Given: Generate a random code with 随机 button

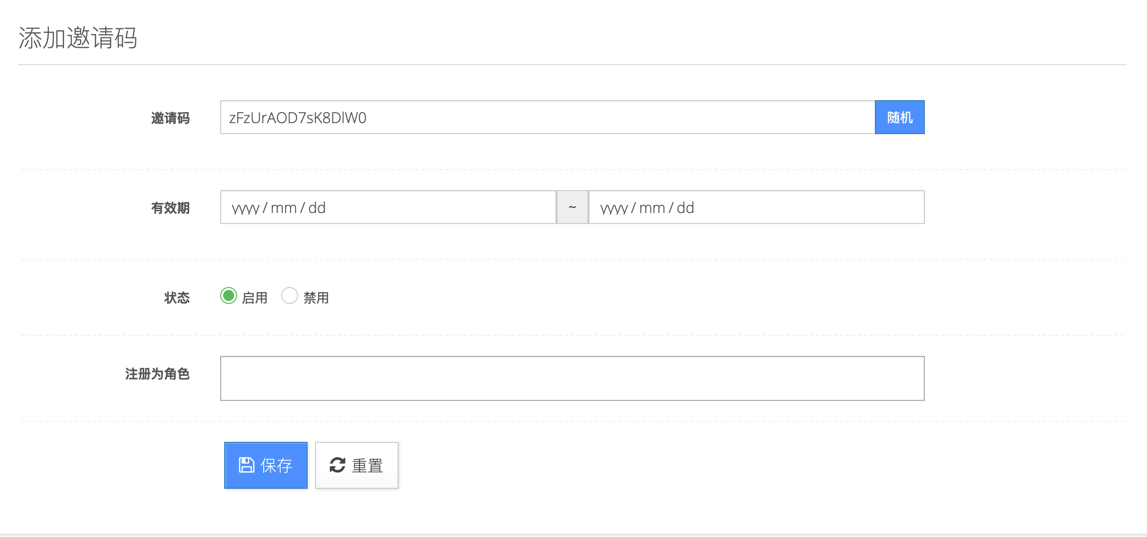Looking at the screenshot, I should 899,117.
